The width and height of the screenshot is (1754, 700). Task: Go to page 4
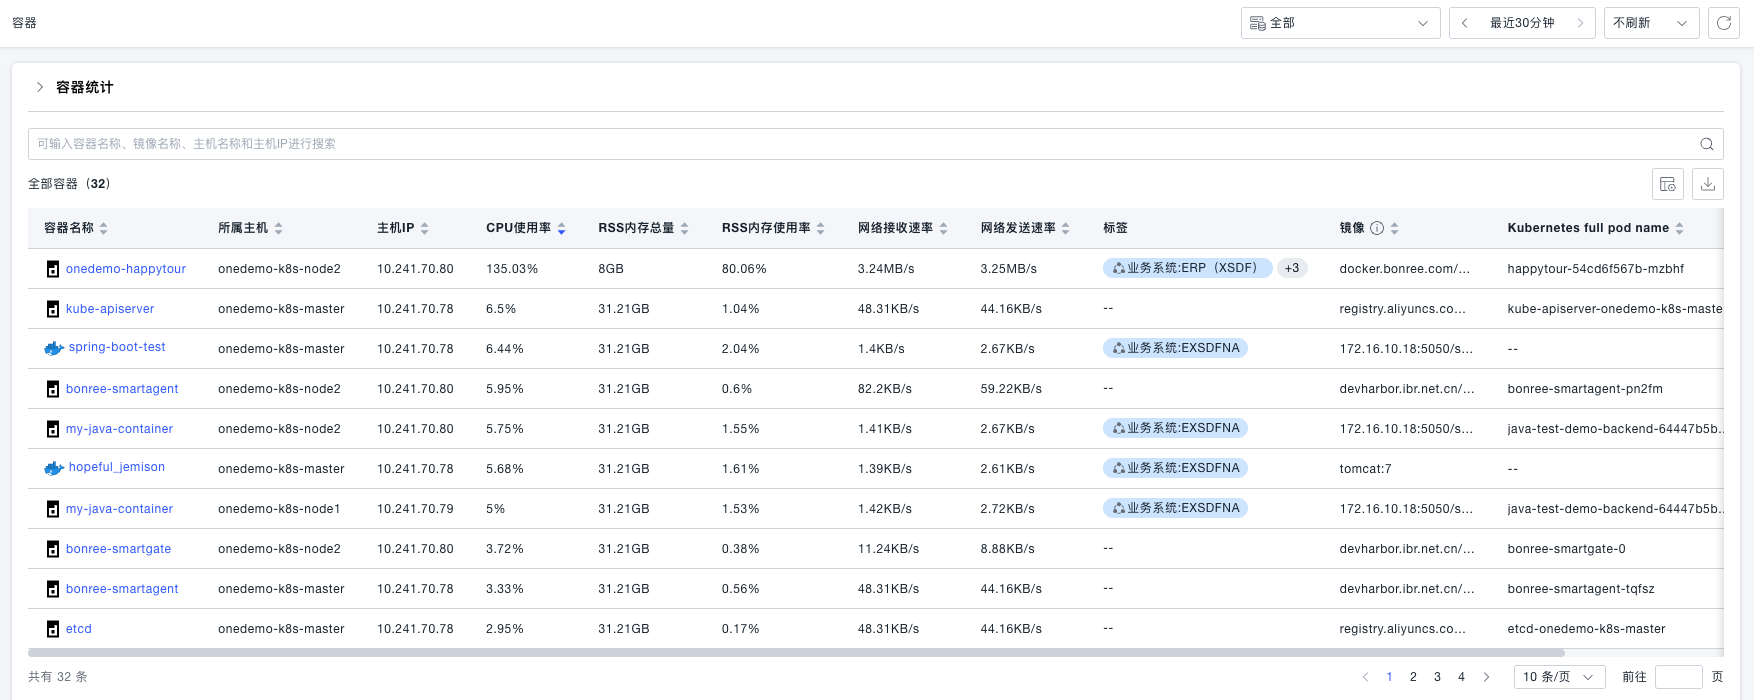pos(1461,677)
